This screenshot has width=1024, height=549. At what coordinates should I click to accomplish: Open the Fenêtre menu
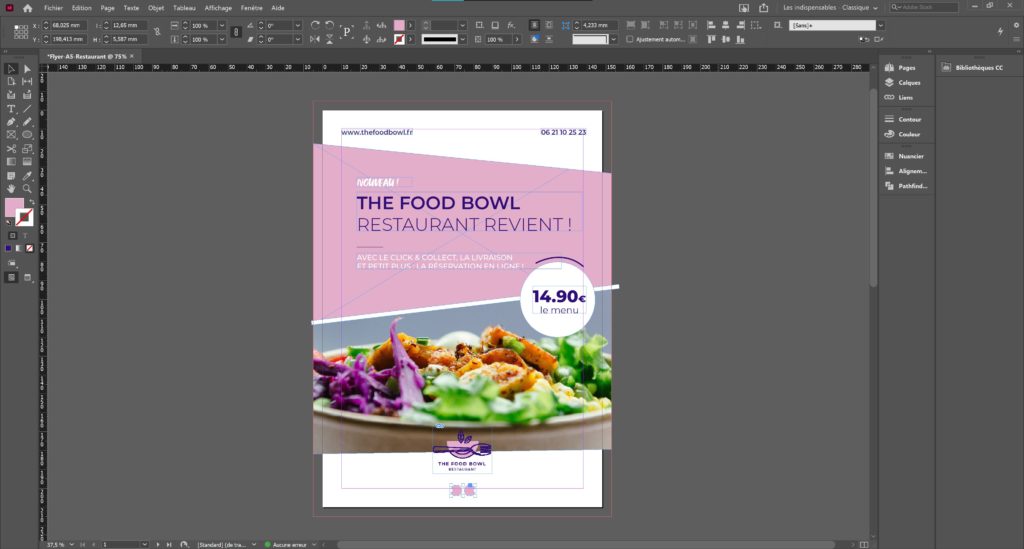pos(251,8)
